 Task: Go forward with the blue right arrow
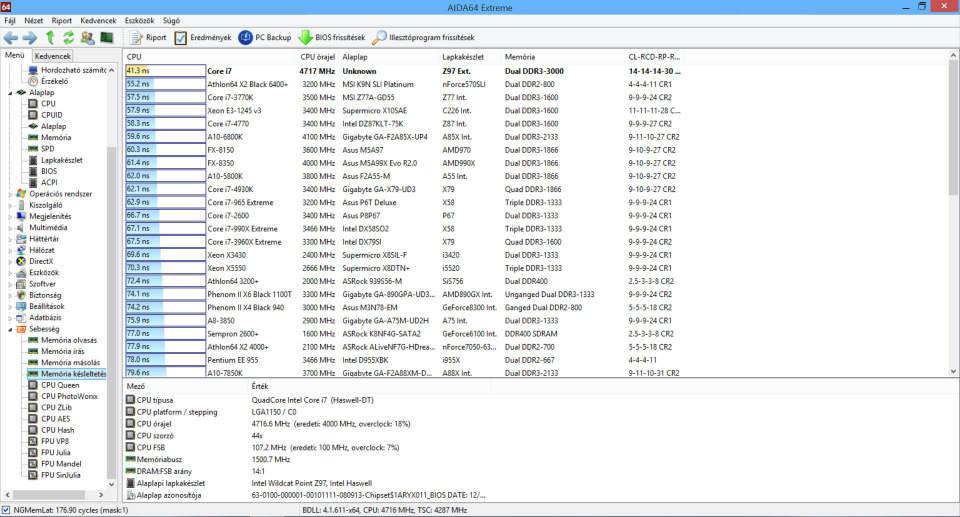tap(30, 38)
